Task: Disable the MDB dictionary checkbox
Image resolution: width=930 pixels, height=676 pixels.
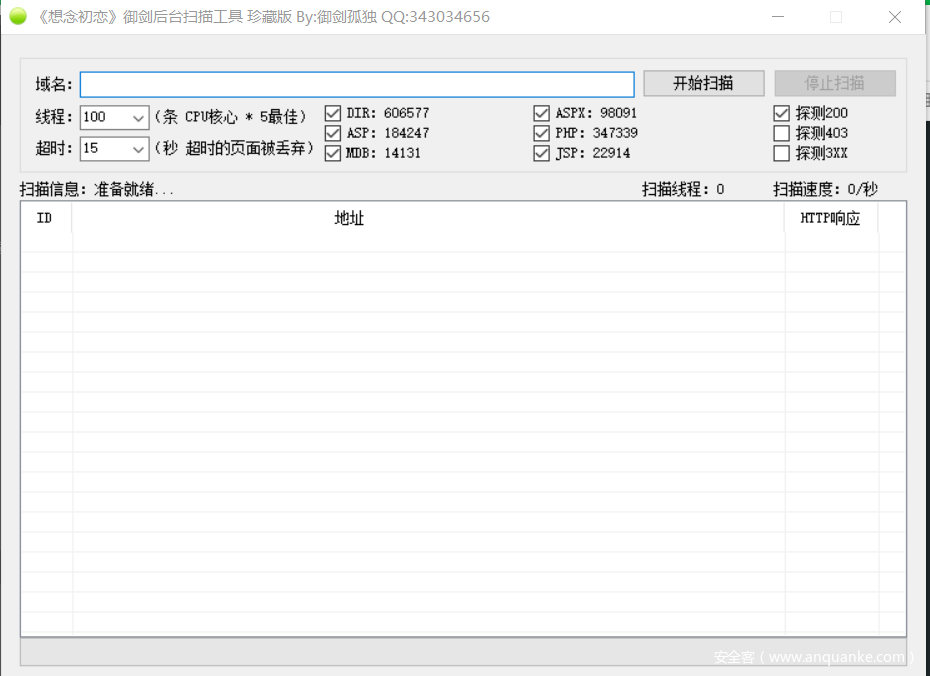Action: tap(333, 153)
